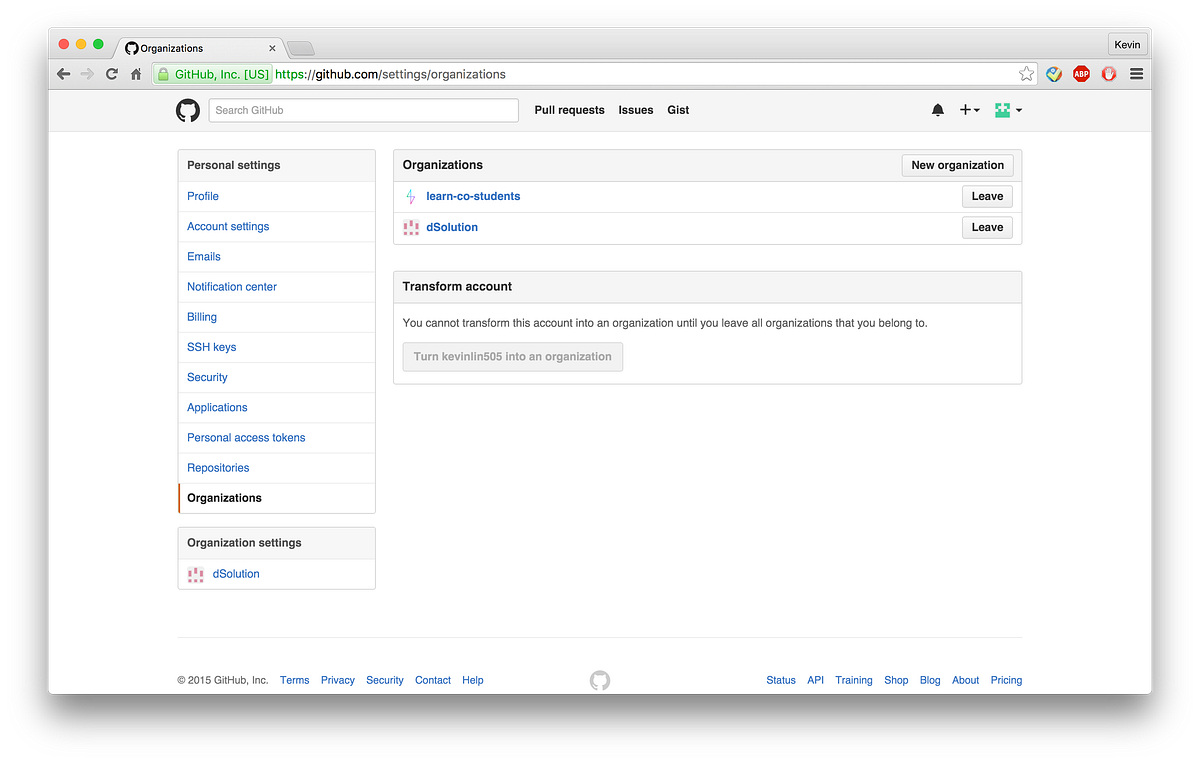
Task: Click the browser home icon
Action: (135, 73)
